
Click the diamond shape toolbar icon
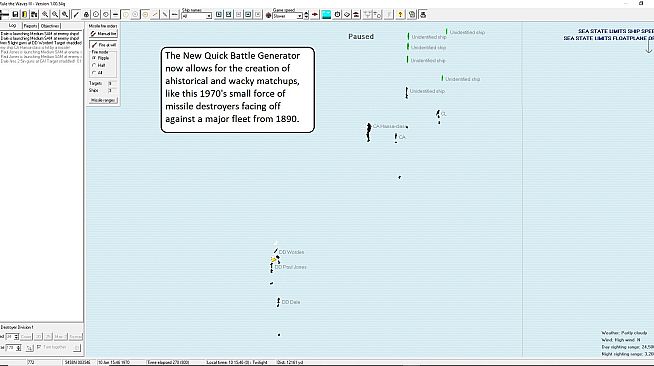347,15
